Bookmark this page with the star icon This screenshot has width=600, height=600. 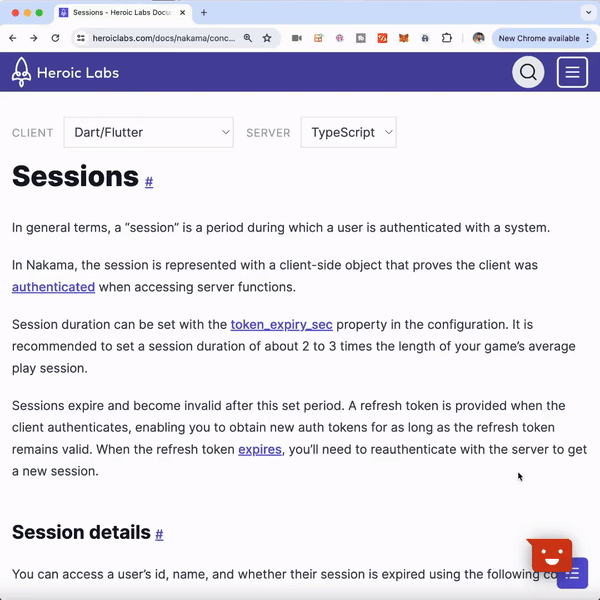click(x=267, y=38)
